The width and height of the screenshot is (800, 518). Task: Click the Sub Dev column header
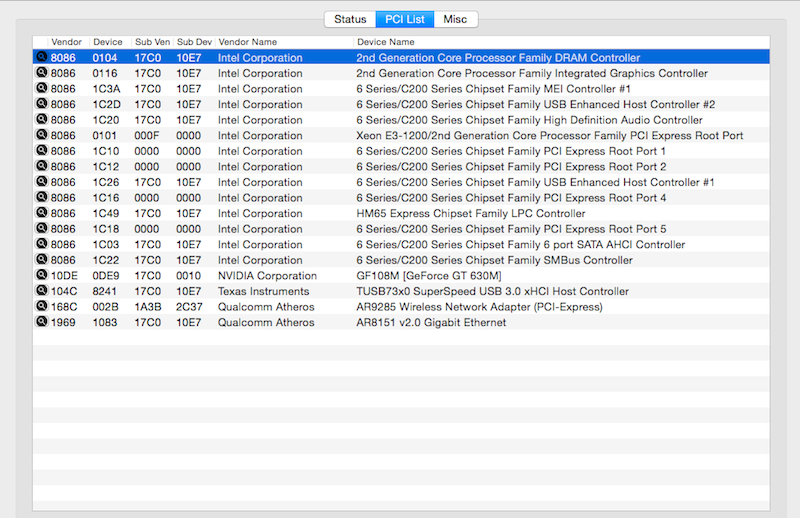[x=194, y=42]
